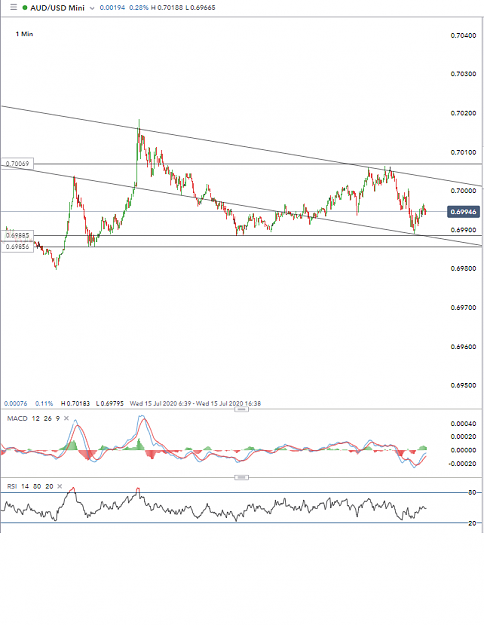
Task: Click the 0.70400 price axis label
Action: click(x=463, y=35)
